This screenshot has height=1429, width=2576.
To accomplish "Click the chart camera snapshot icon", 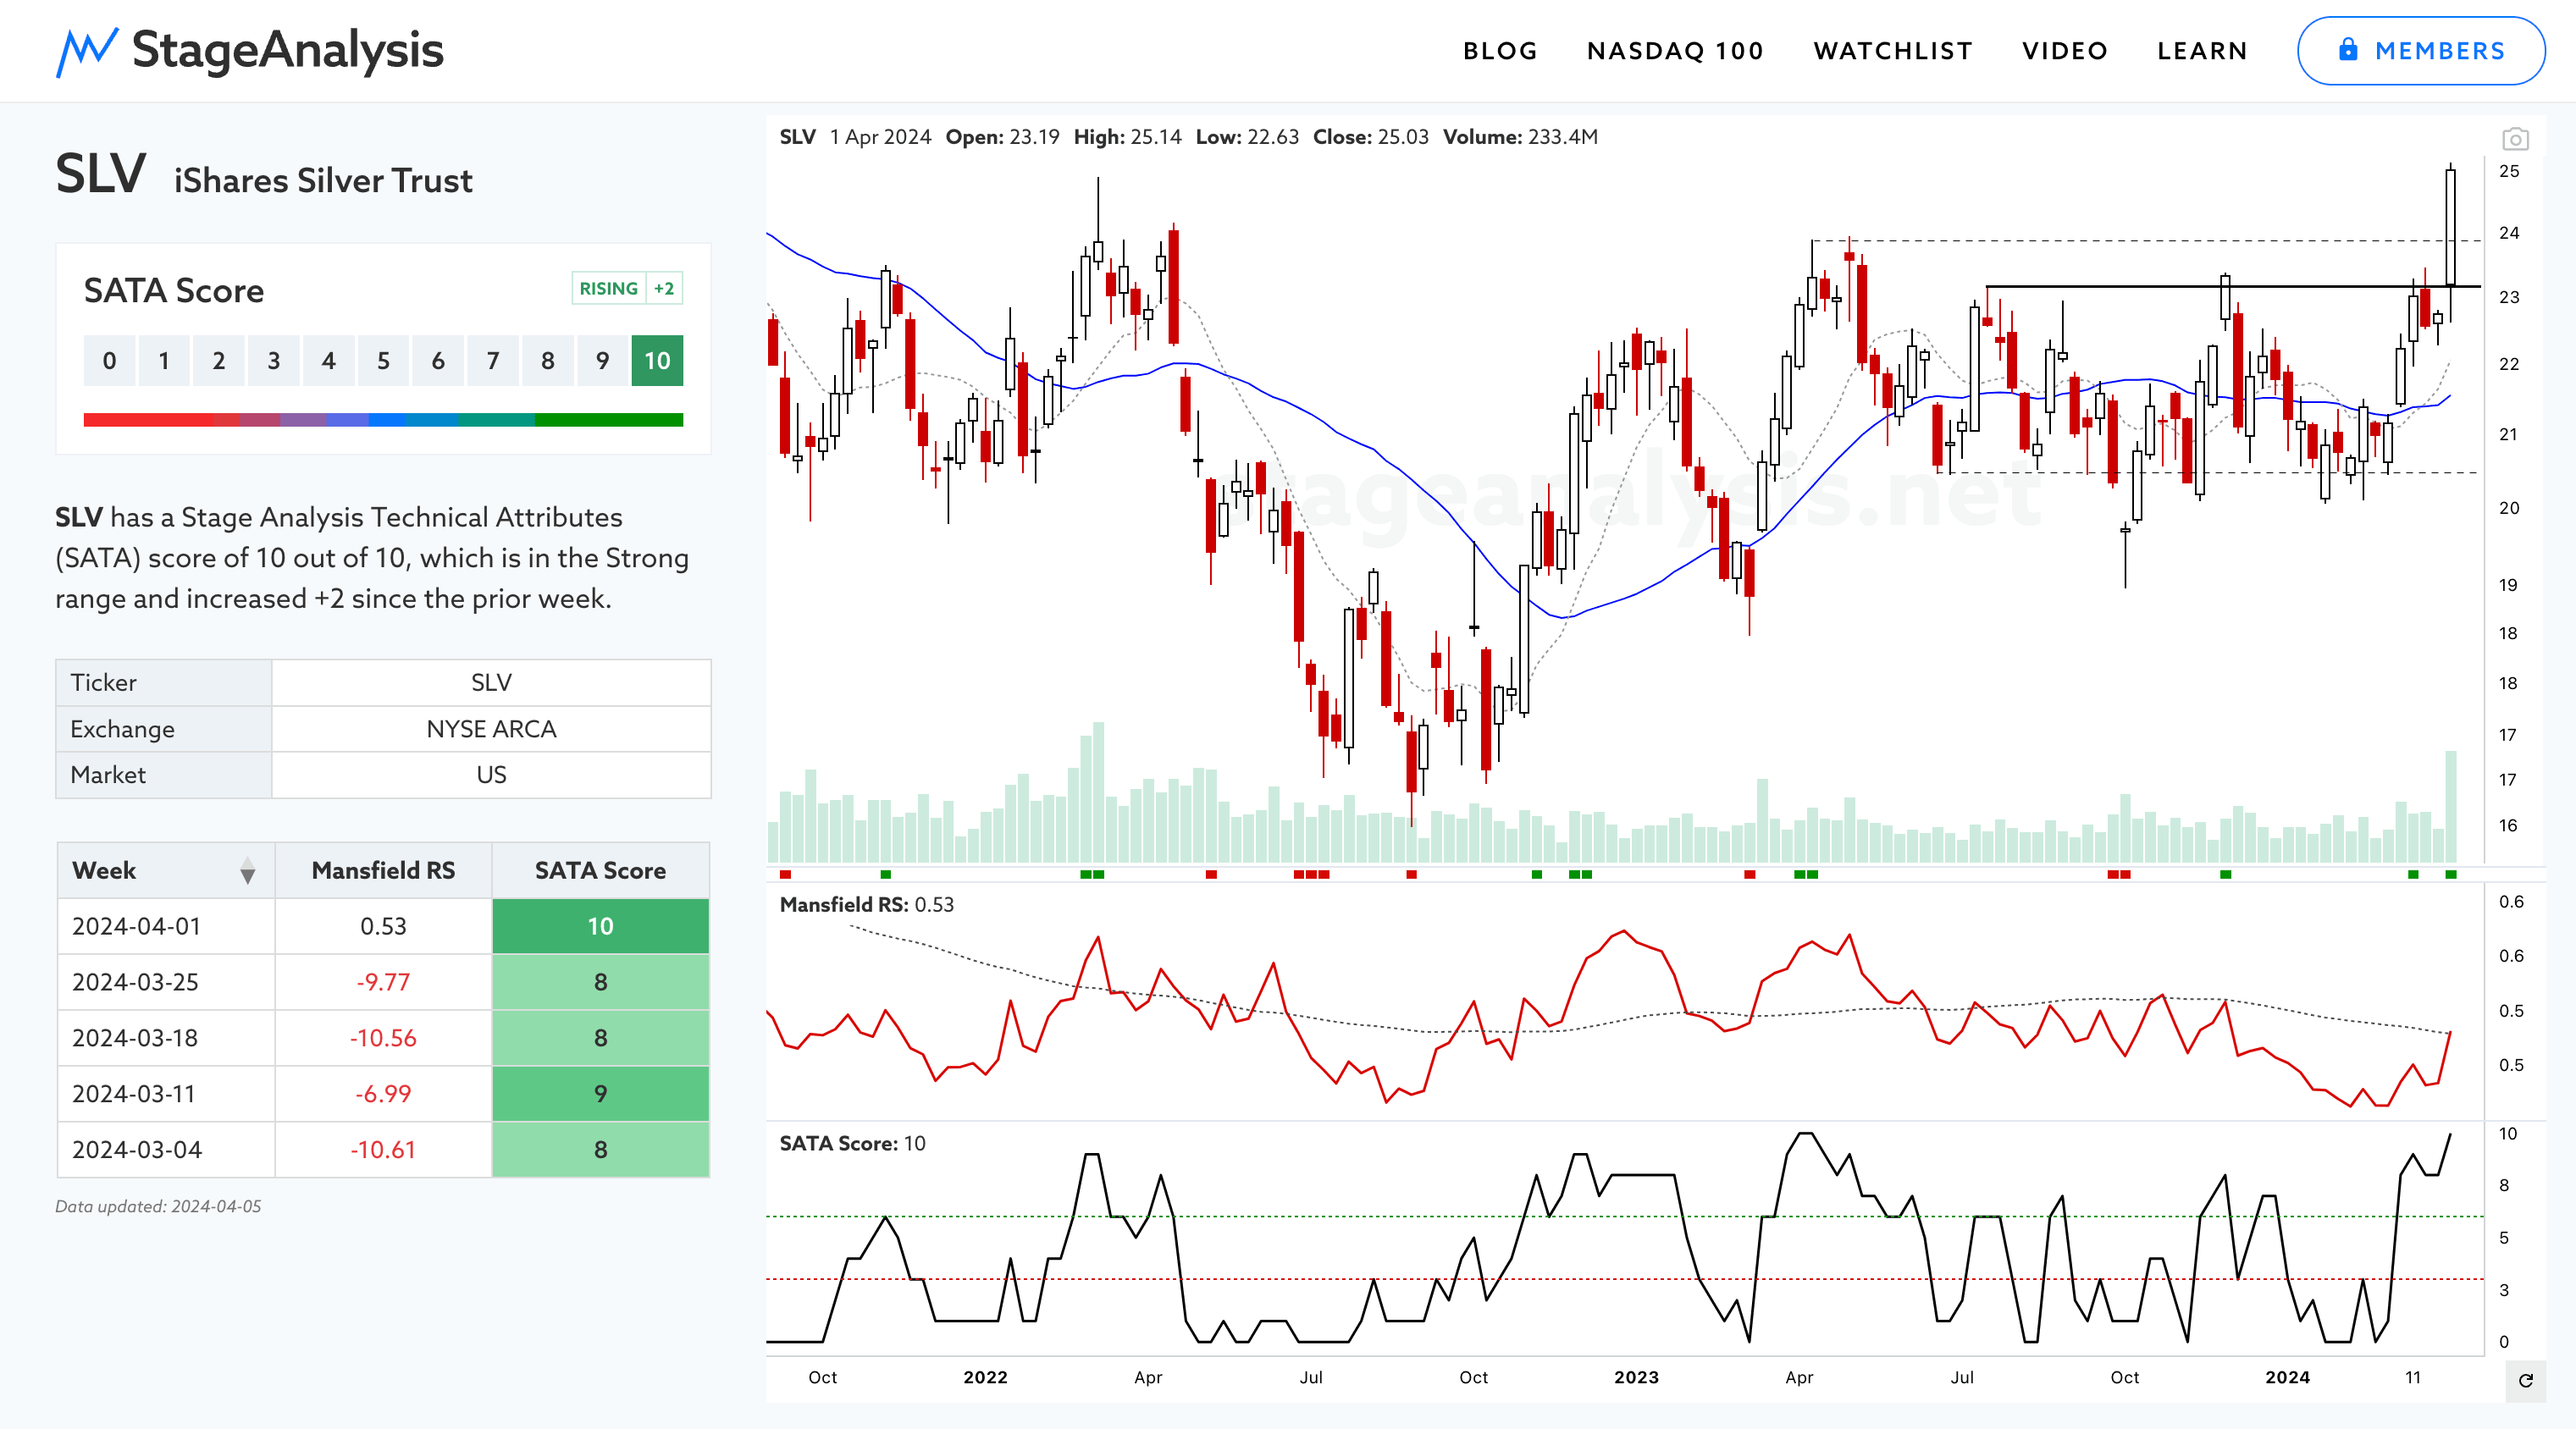I will (x=2515, y=139).
